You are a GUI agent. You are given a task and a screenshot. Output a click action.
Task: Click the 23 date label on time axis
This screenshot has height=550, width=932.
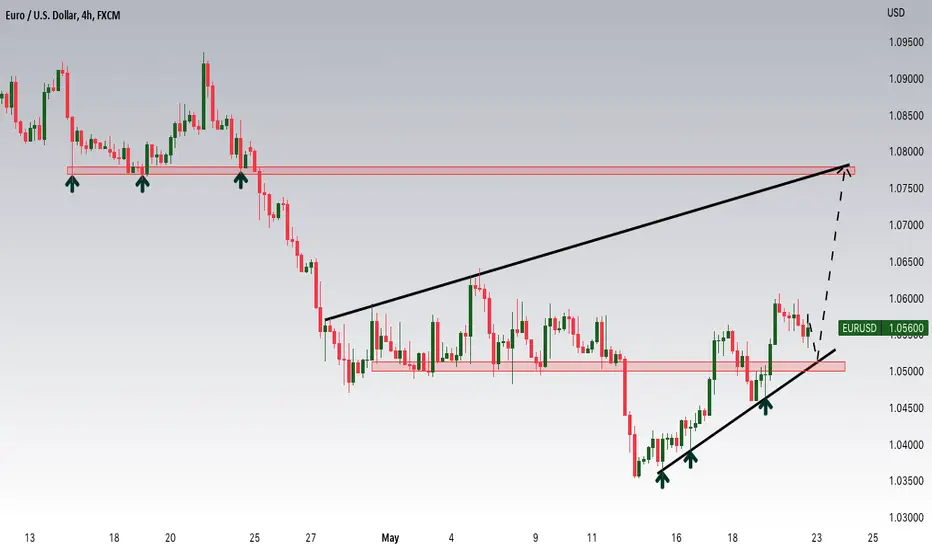817,538
